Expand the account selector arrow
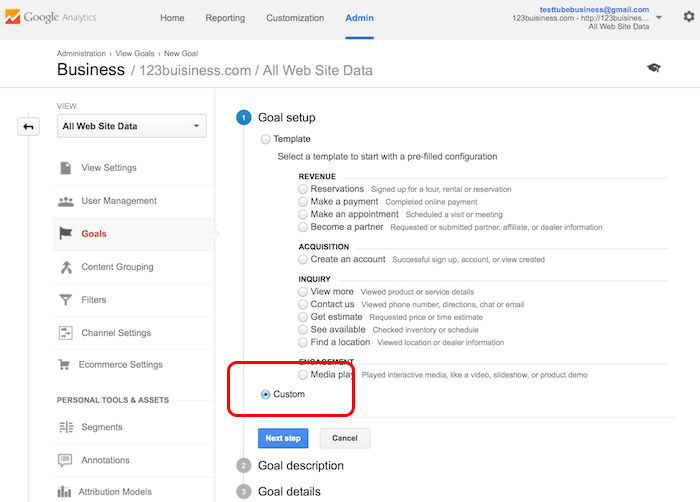The image size is (700, 502). 659,18
